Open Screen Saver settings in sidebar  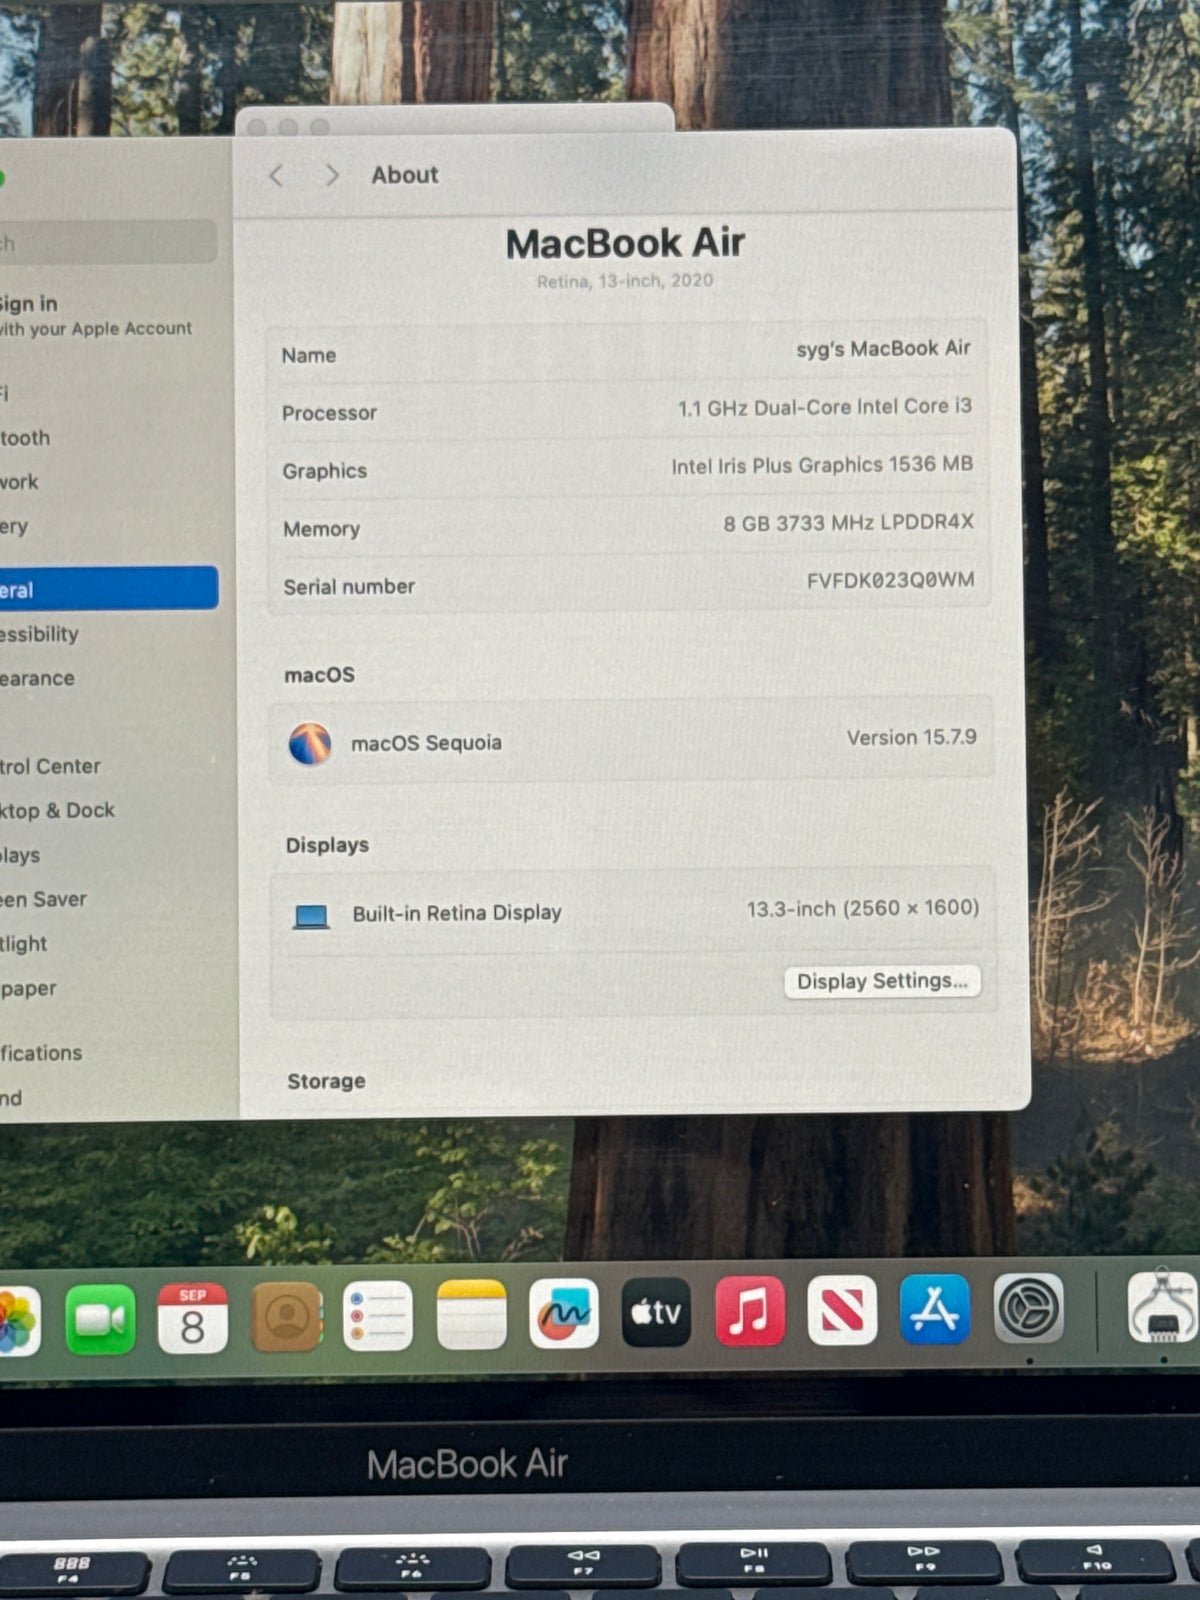click(x=43, y=899)
